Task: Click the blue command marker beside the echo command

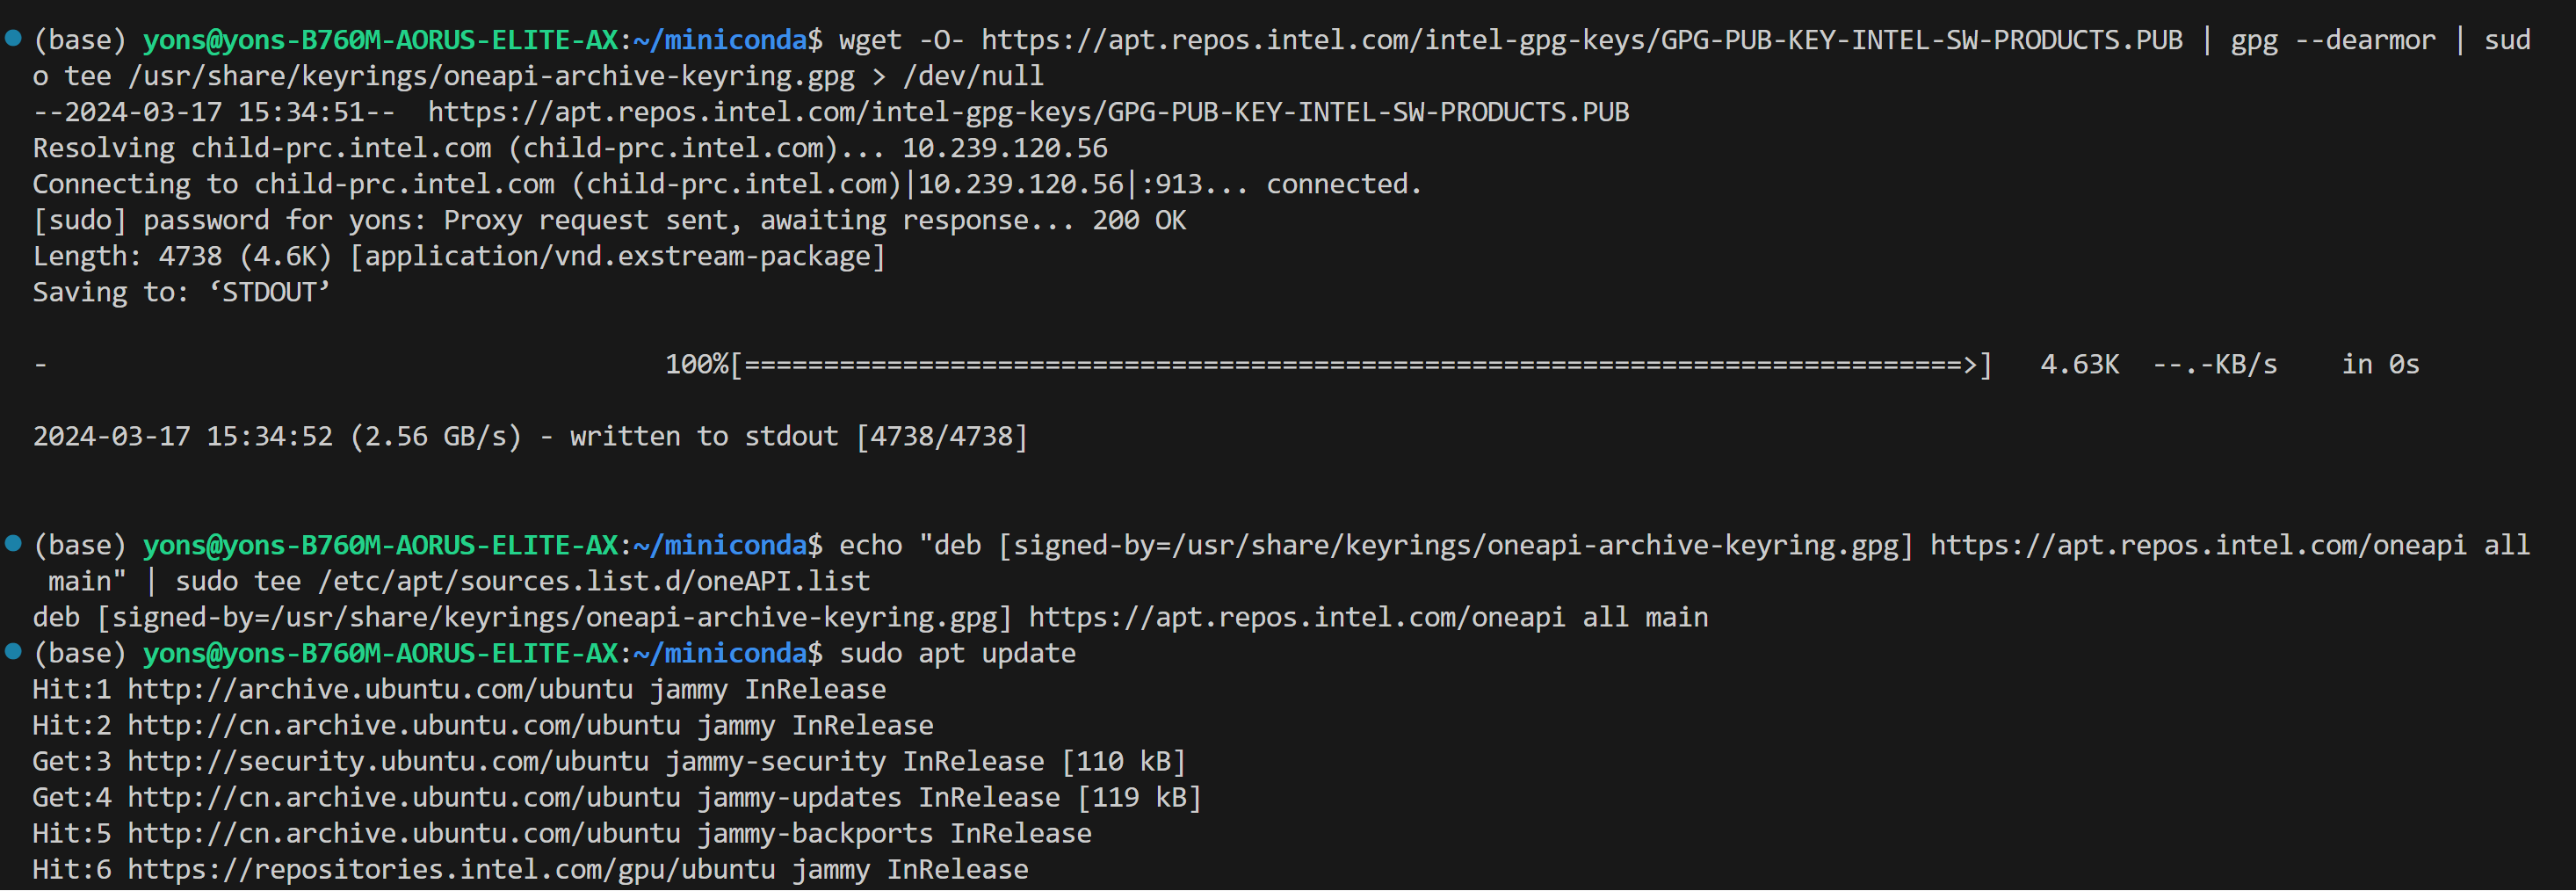Action: (13, 543)
